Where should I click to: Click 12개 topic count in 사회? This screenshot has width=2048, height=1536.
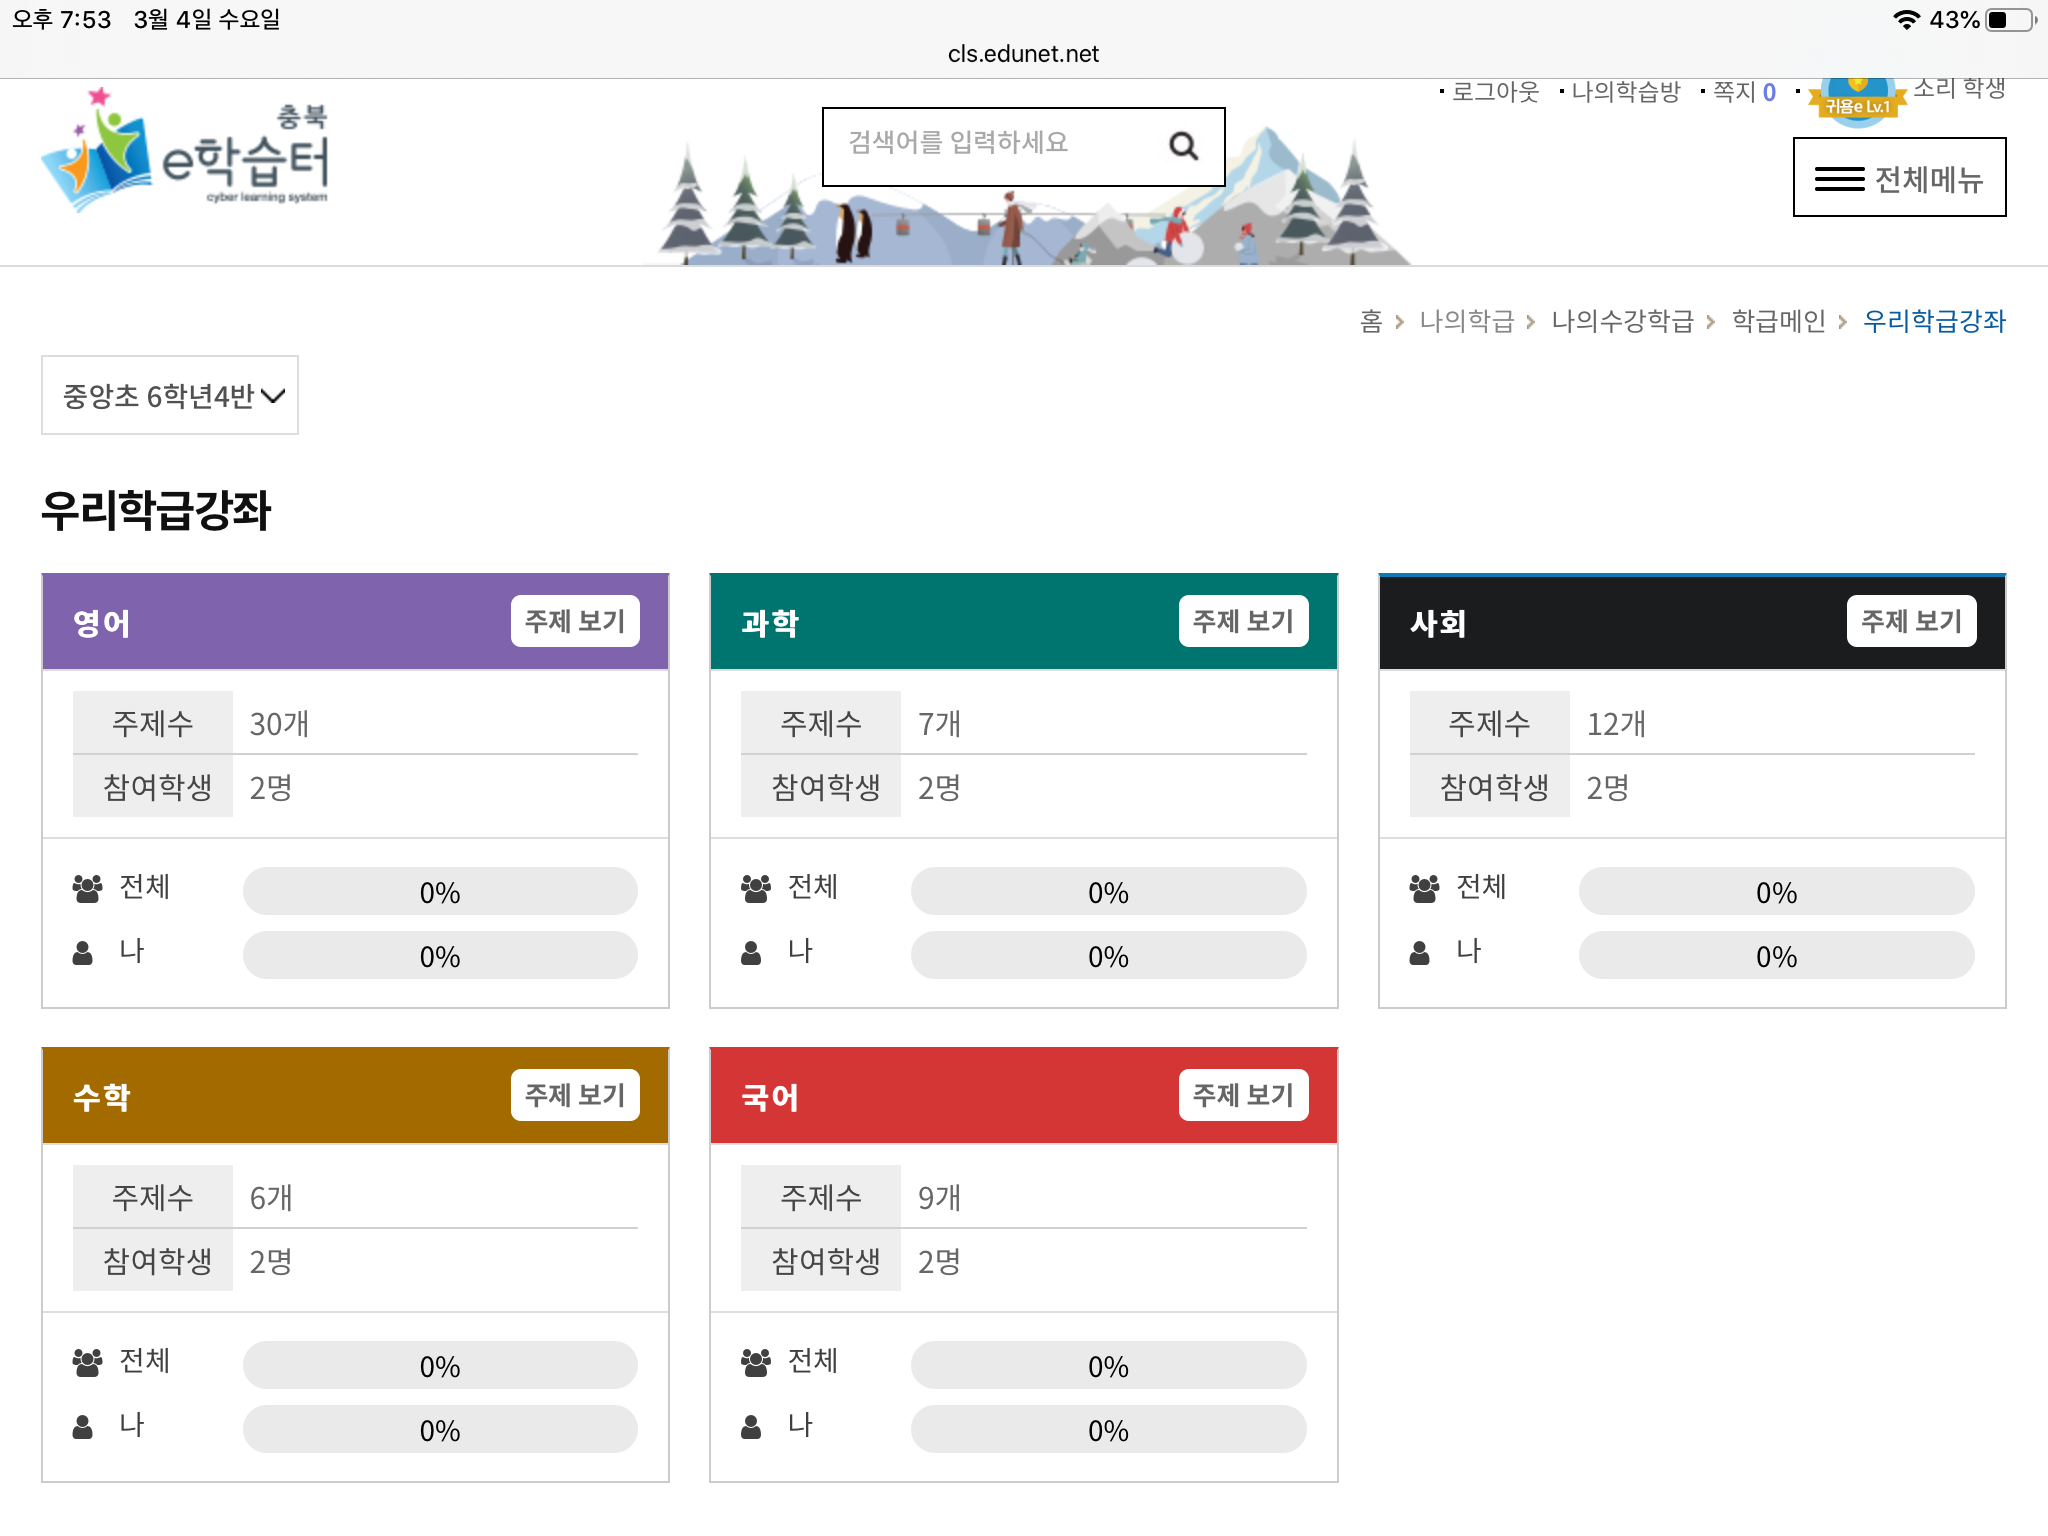click(x=1616, y=723)
